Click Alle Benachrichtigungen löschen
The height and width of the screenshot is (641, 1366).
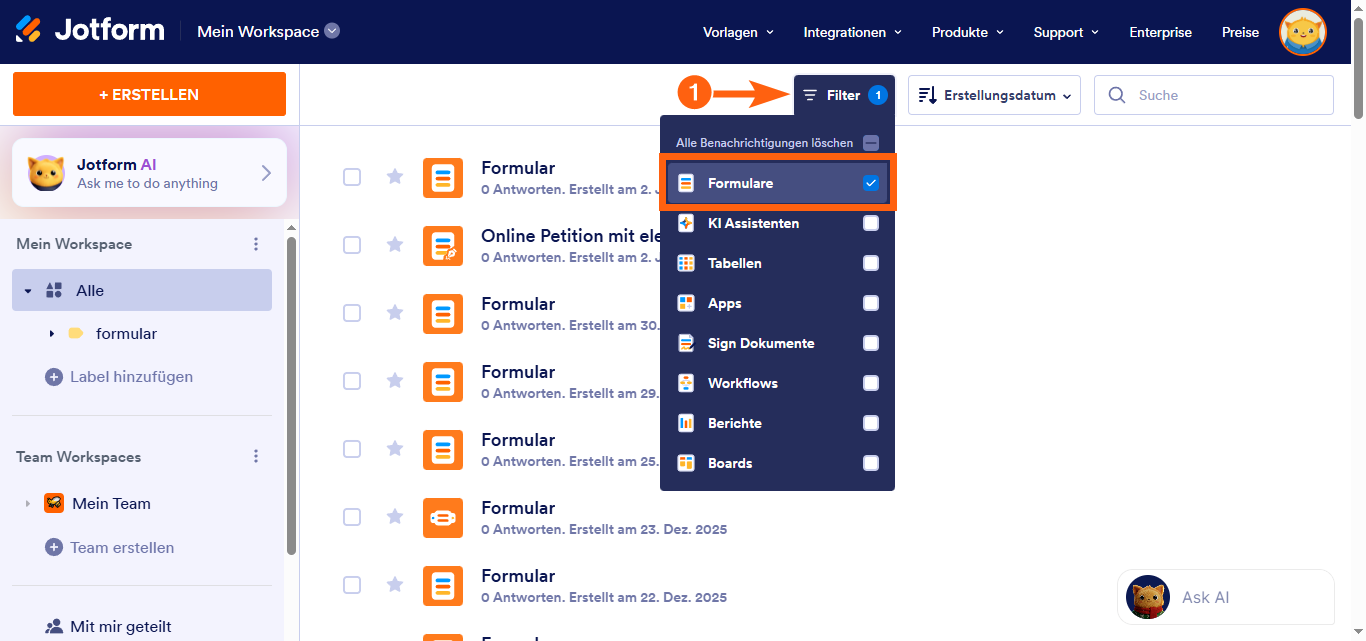click(x=765, y=143)
